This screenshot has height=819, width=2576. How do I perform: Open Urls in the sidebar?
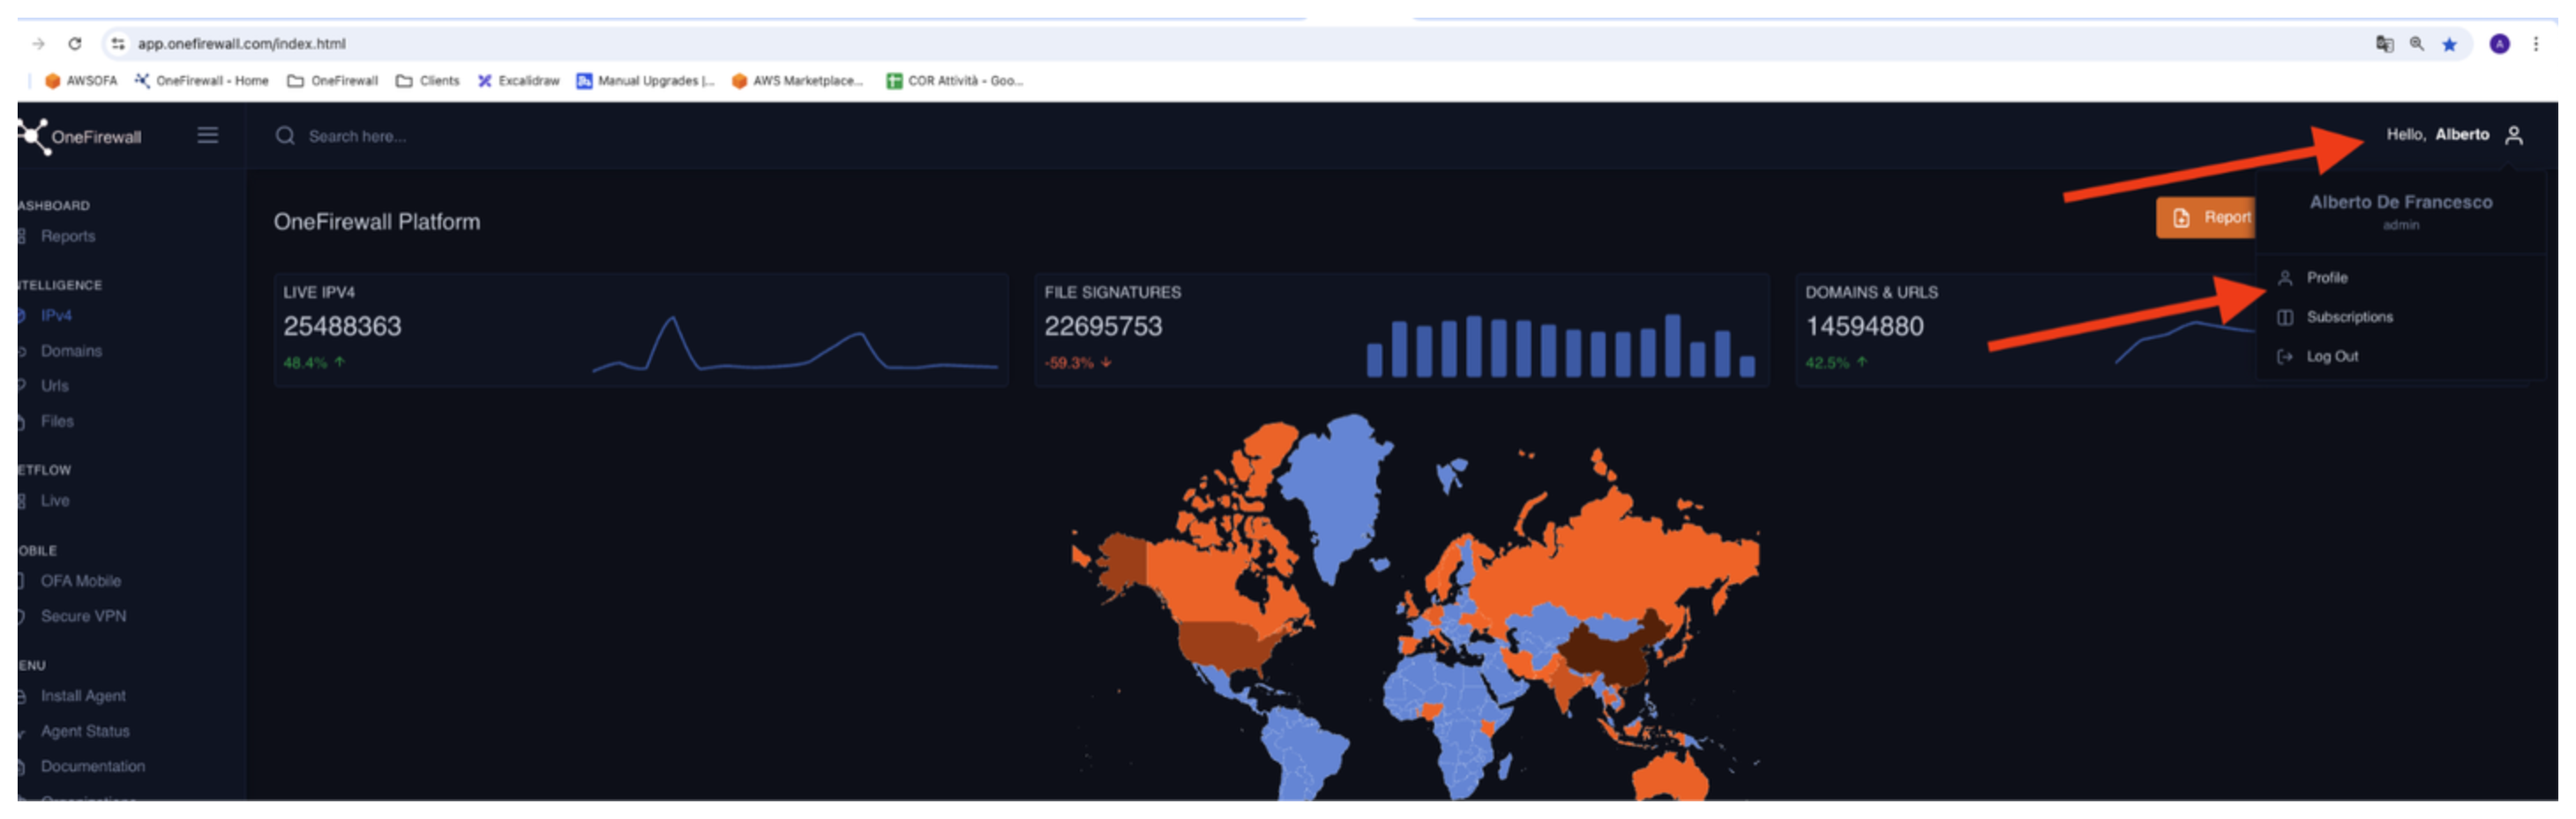(55, 386)
